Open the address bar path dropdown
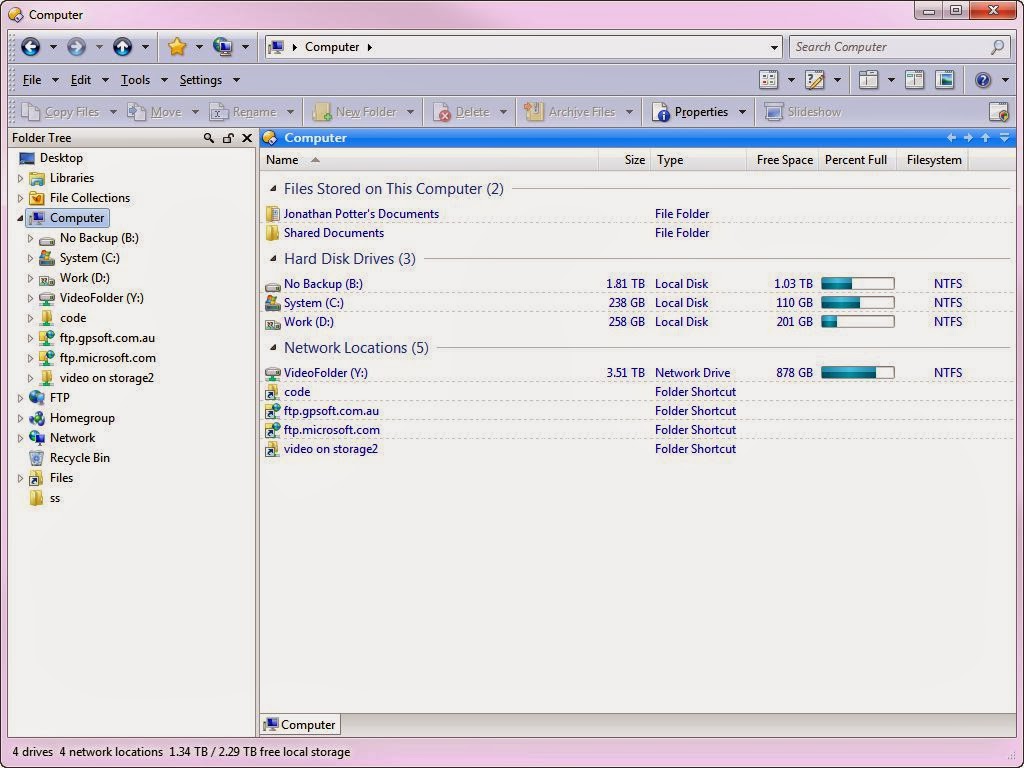The width and height of the screenshot is (1024, 768). (774, 47)
